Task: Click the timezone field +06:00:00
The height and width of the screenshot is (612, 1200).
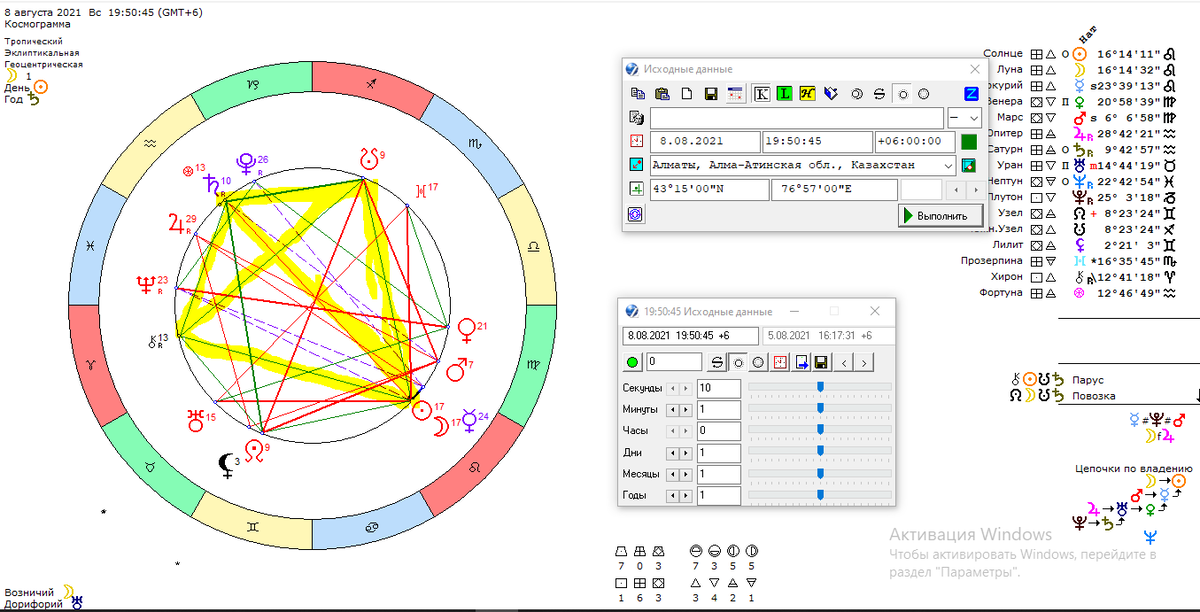Action: (915, 141)
